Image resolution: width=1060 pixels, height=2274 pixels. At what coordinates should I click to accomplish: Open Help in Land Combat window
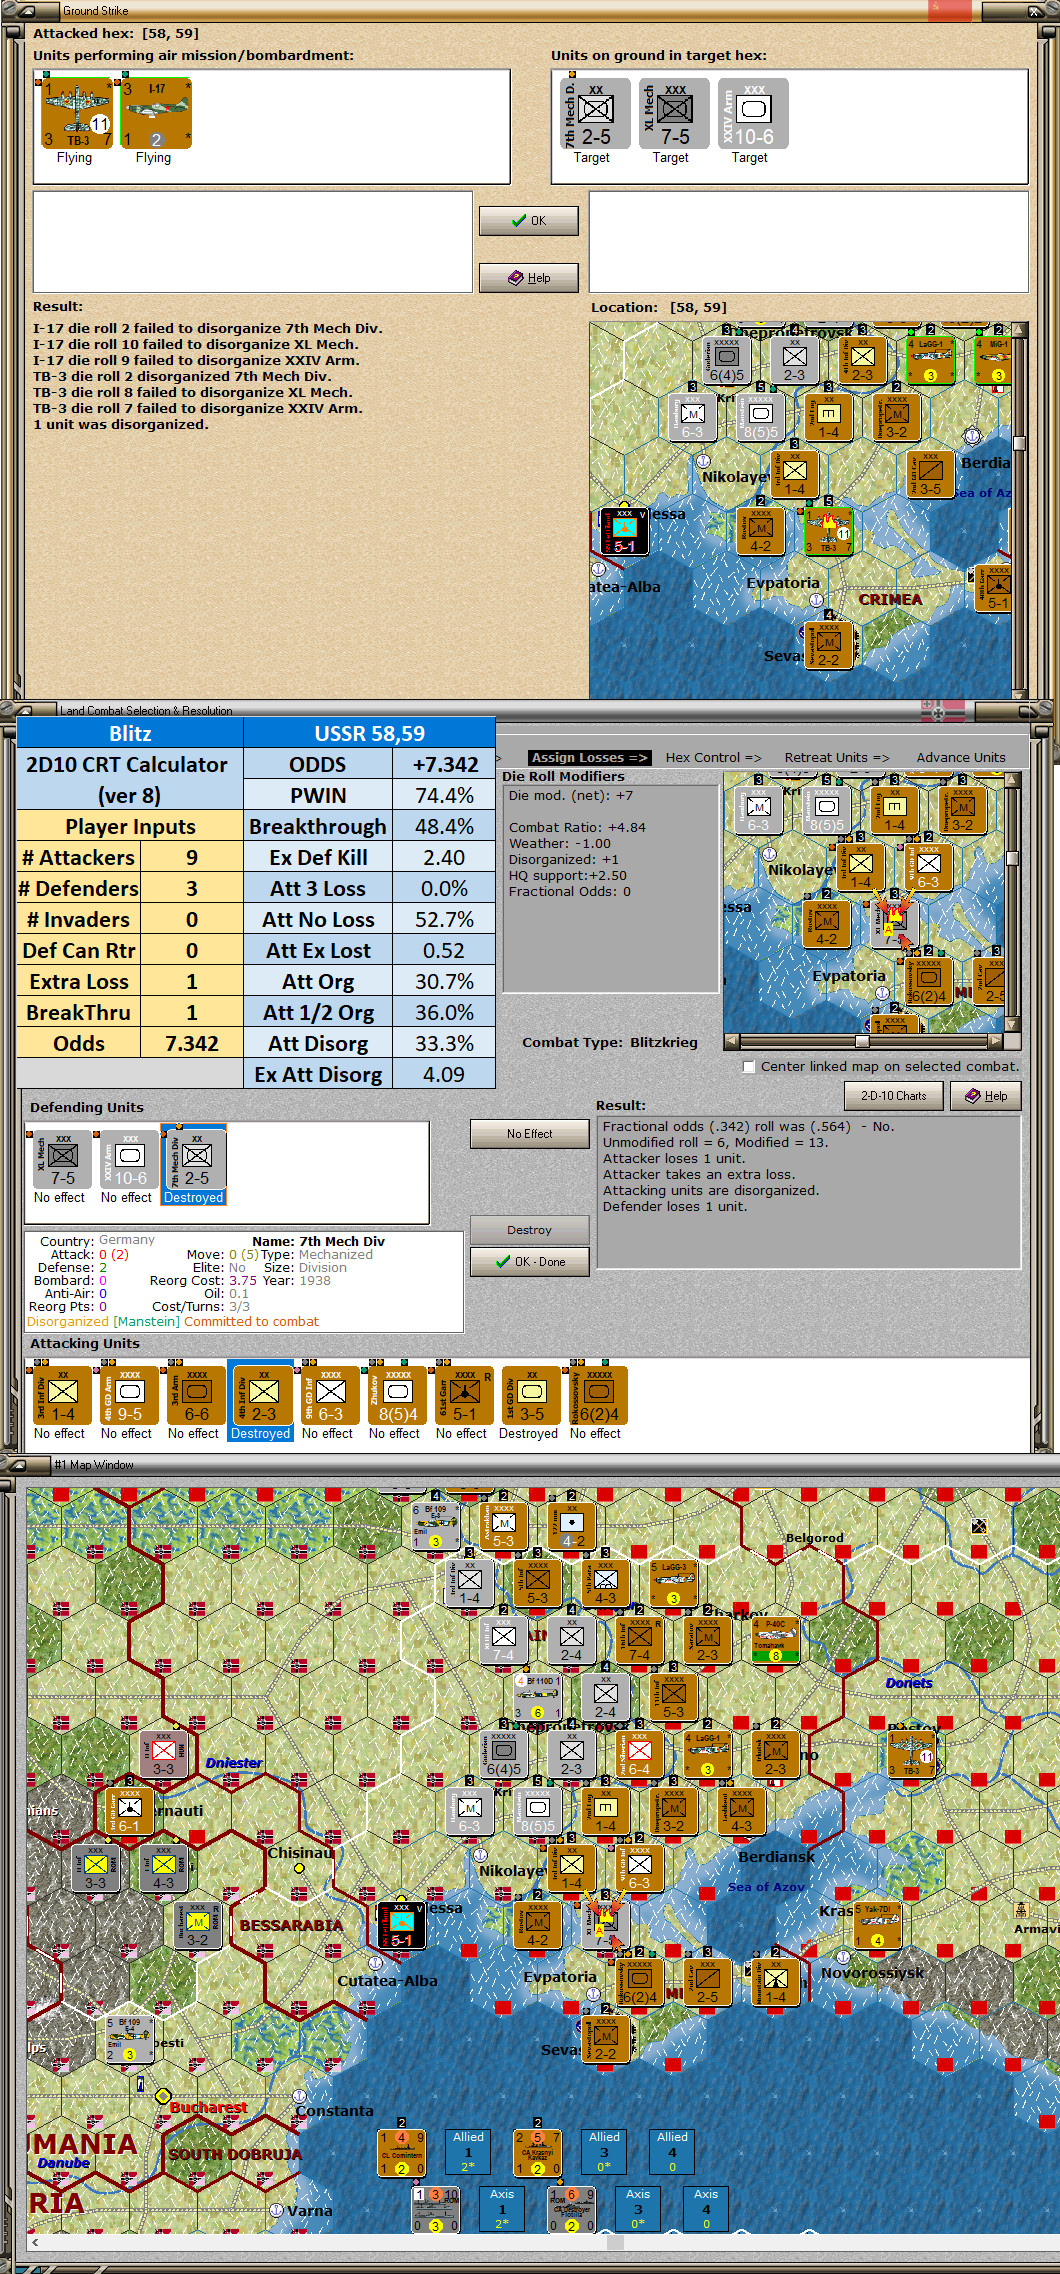[x=986, y=1096]
